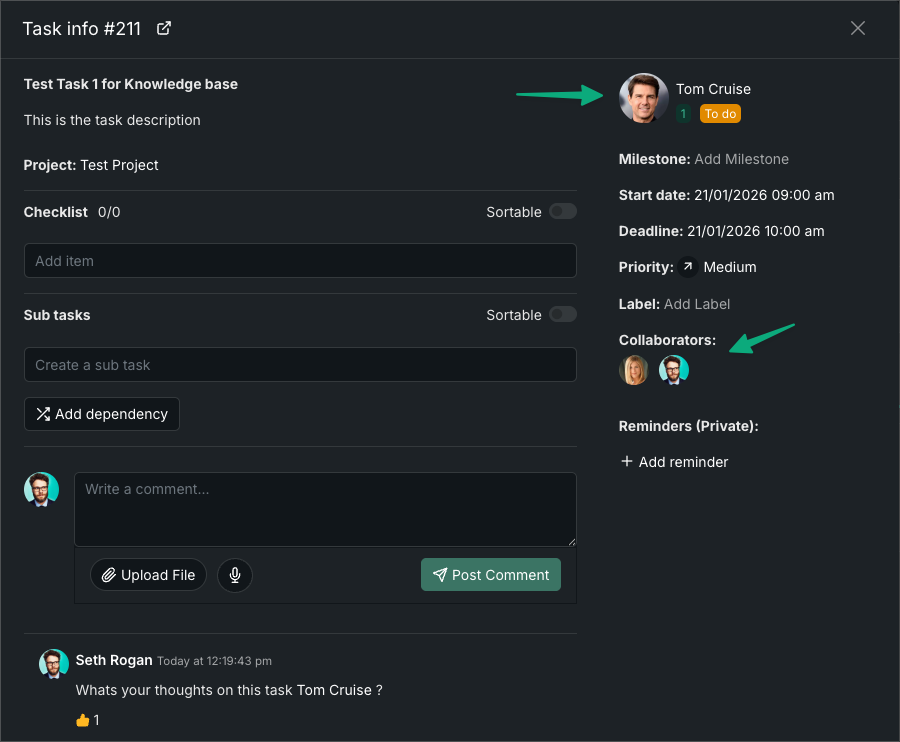Click Add Milestone to choose a milestone
The image size is (900, 742).
click(741, 159)
